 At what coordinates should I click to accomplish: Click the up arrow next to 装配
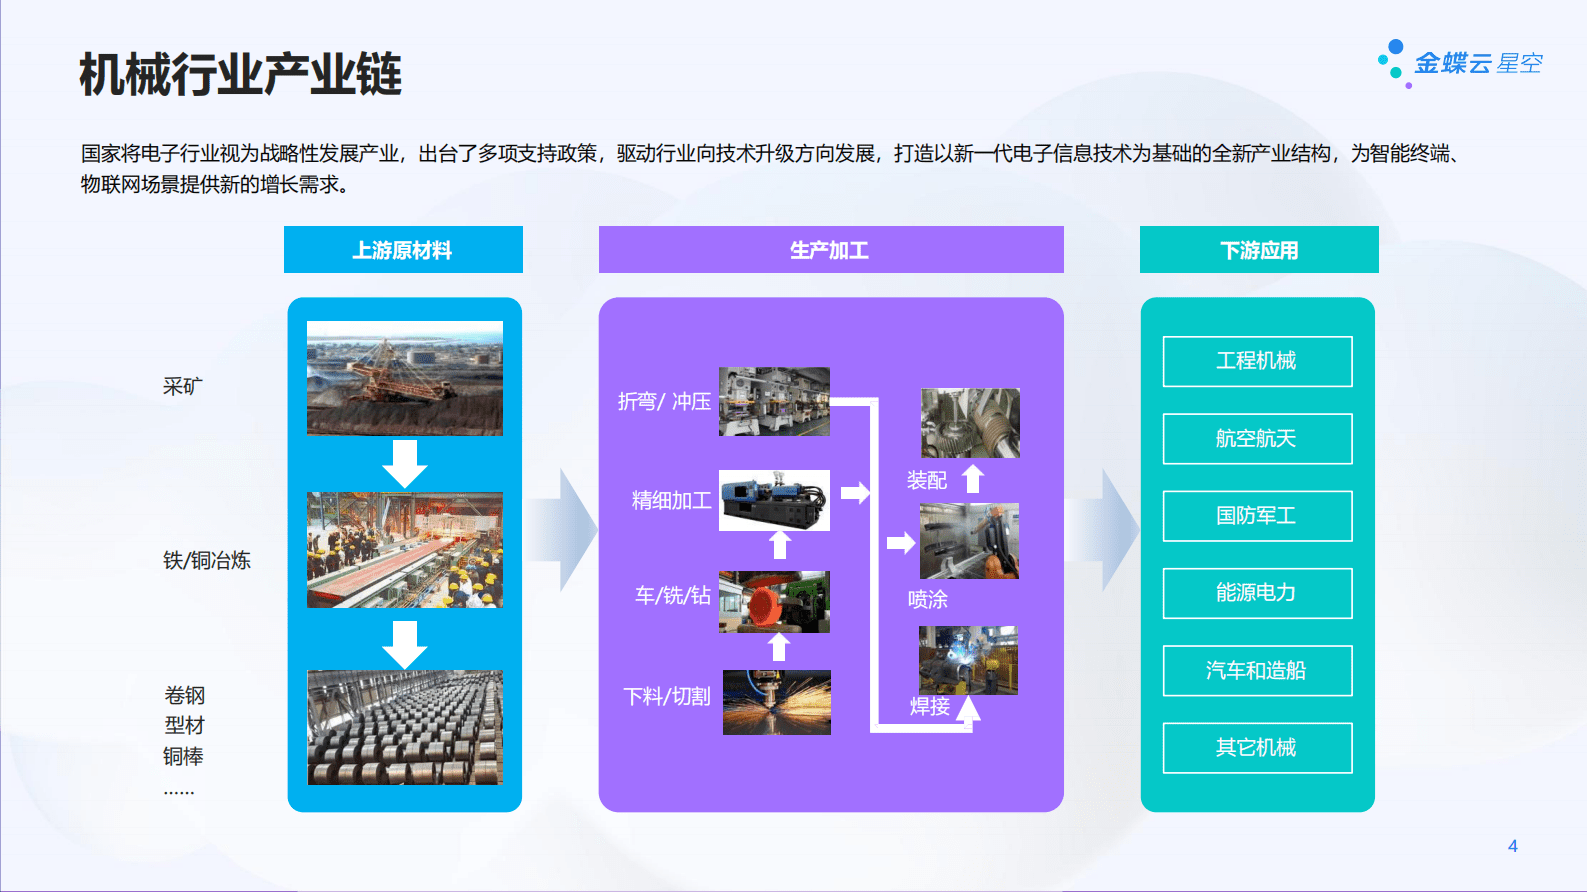[x=973, y=479]
